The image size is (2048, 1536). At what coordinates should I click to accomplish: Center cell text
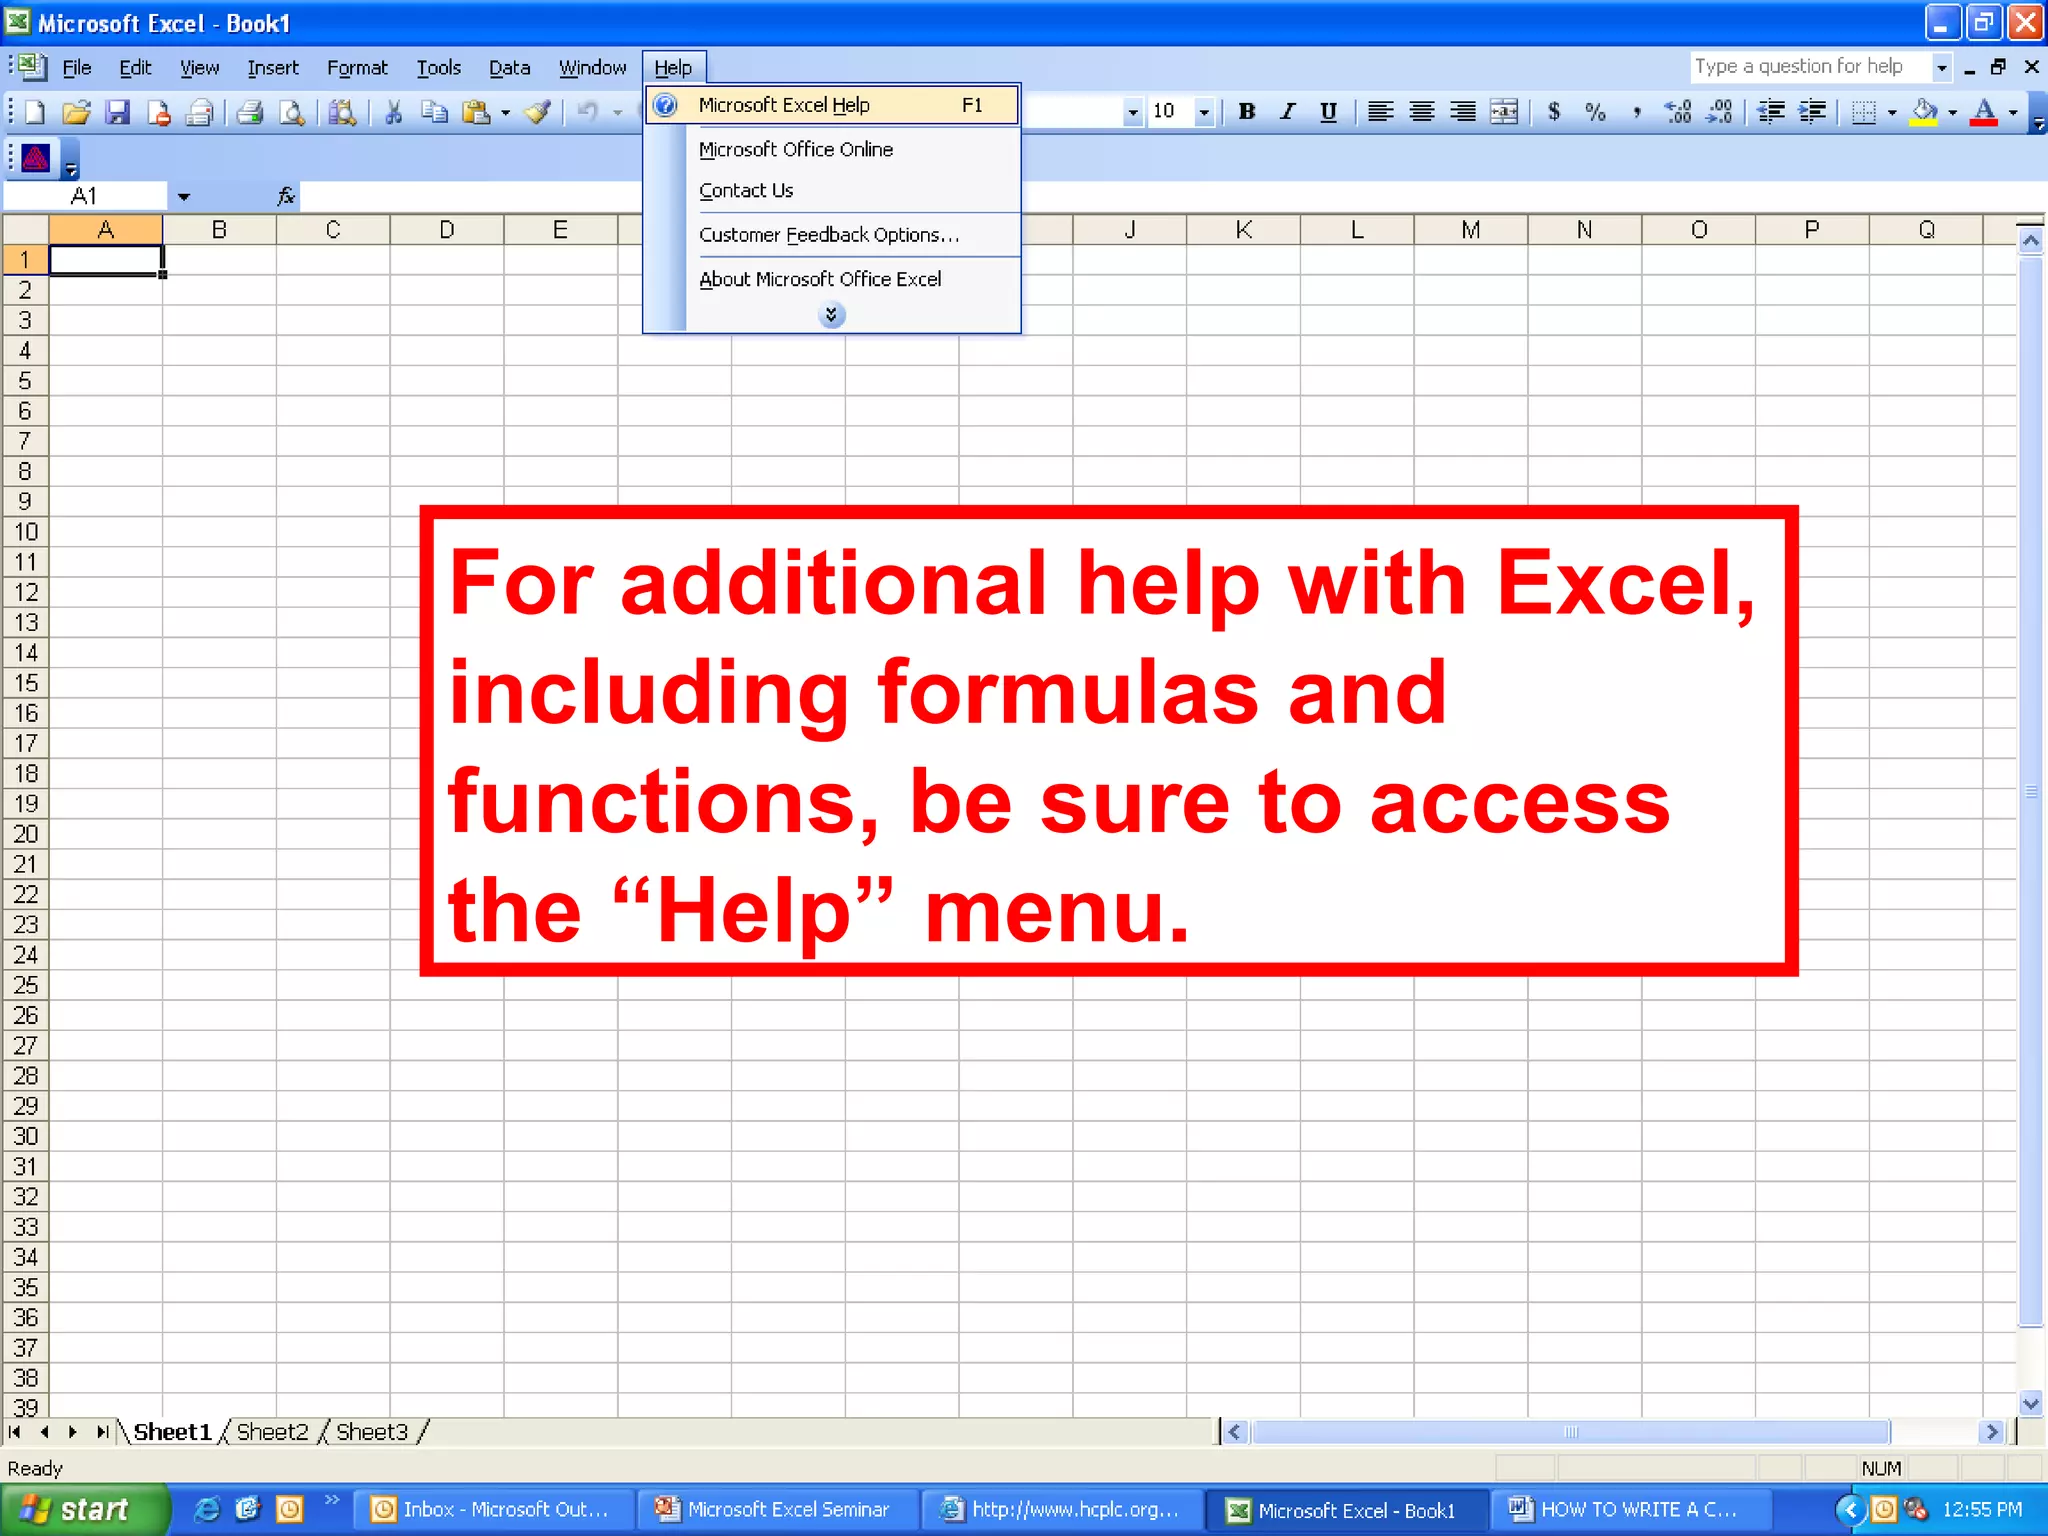coord(1421,112)
